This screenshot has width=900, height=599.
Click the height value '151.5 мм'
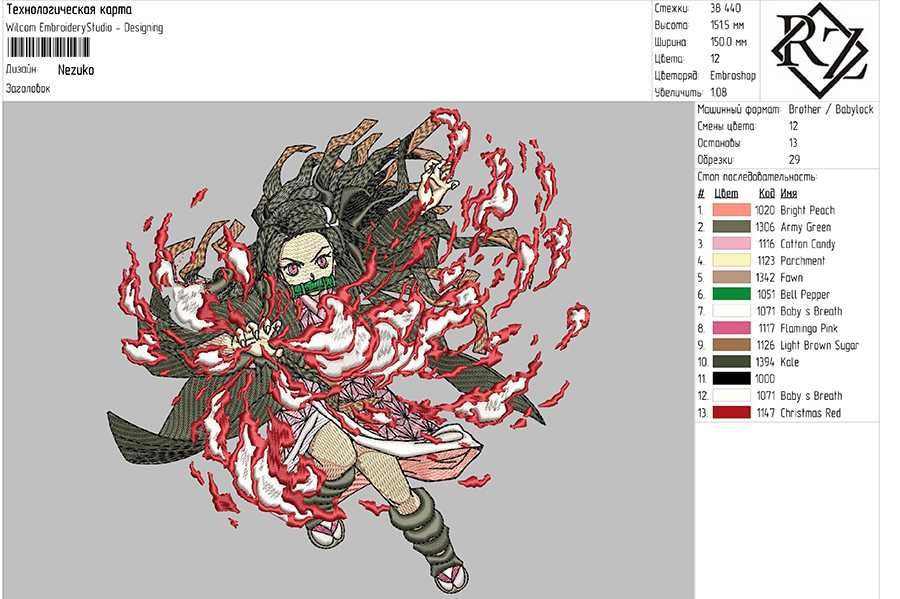[727, 25]
